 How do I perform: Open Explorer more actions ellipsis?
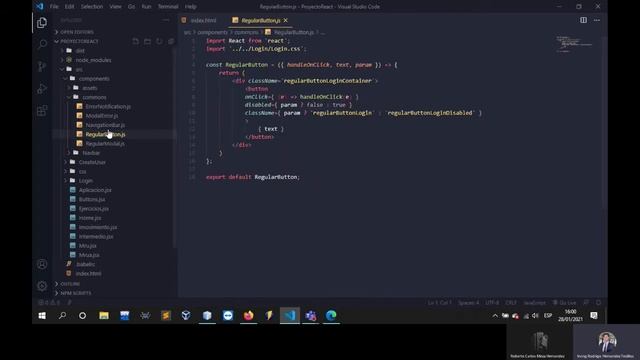pos(166,20)
